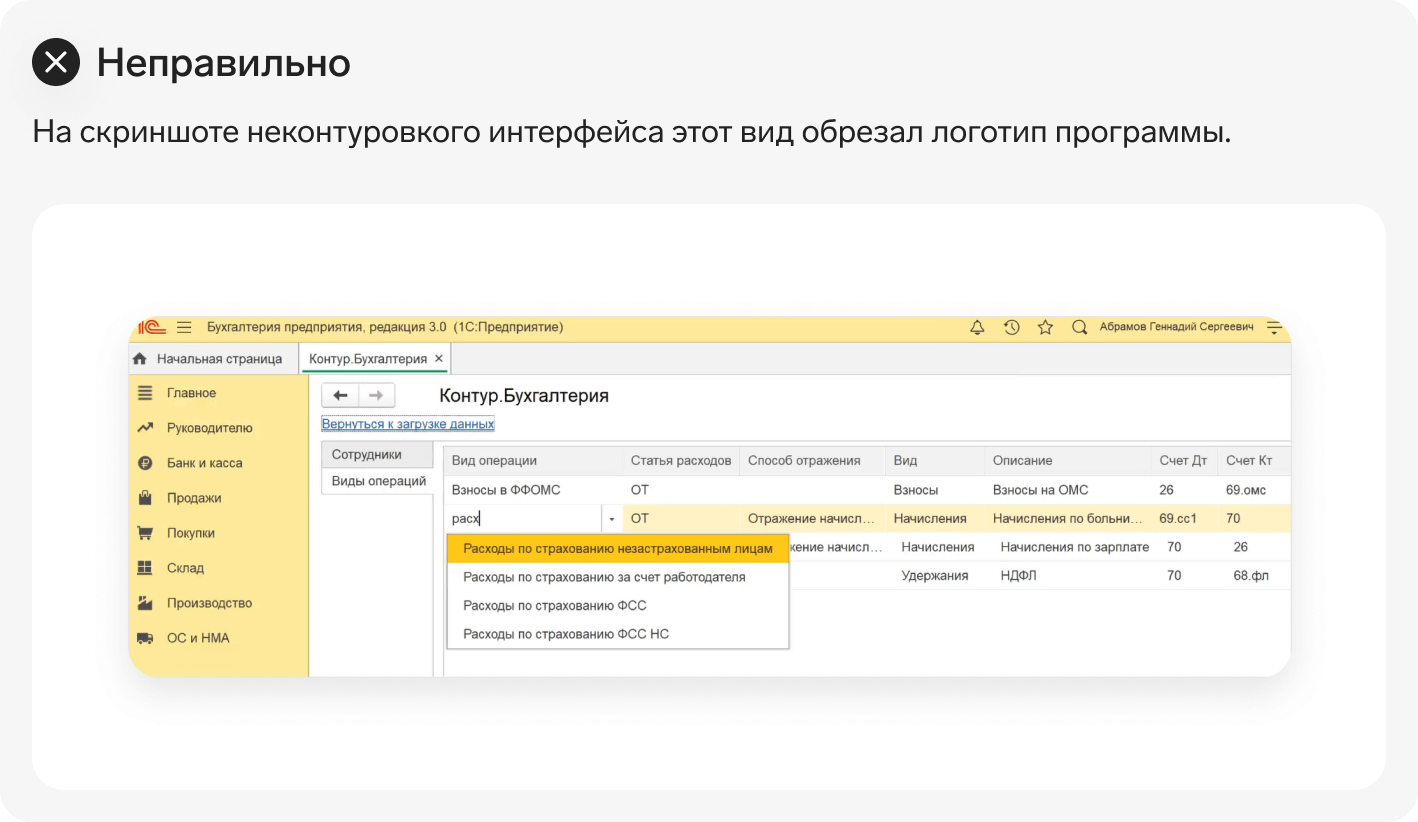Select the Начисления по зарплате cell
This screenshot has width=1418, height=822.
[x=1074, y=547]
